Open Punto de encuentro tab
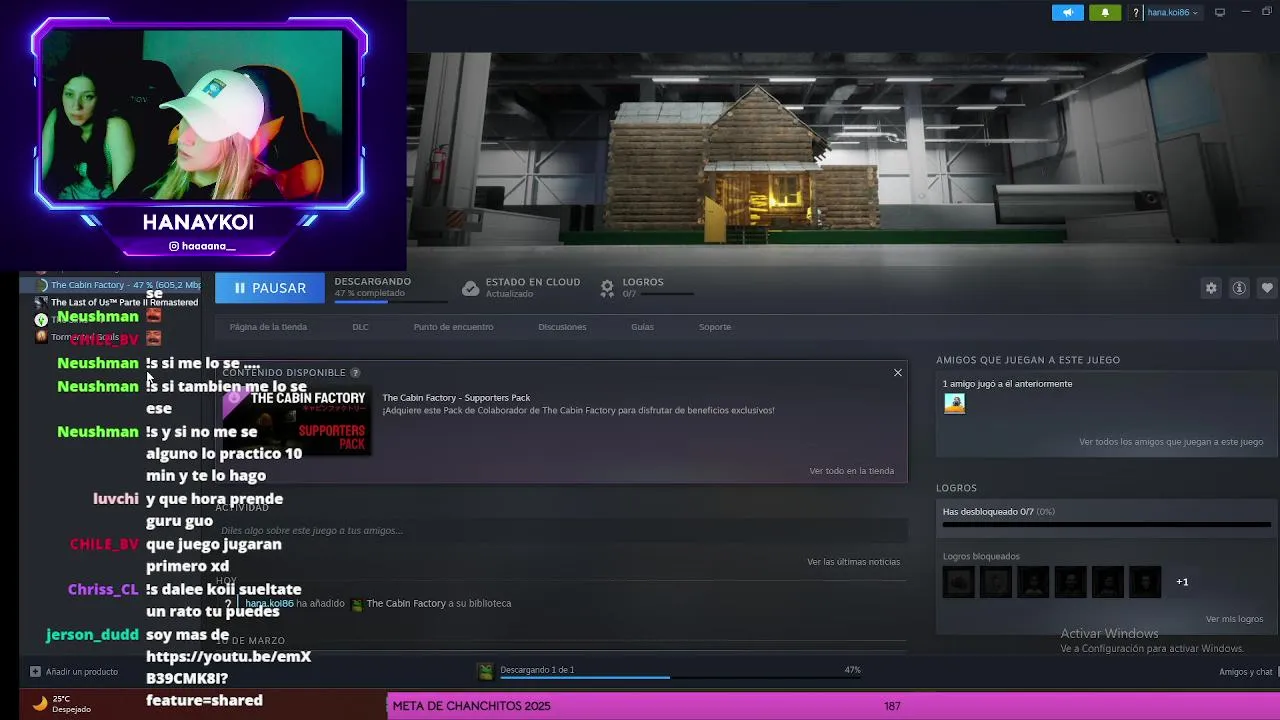The height and width of the screenshot is (720, 1280). 453,327
